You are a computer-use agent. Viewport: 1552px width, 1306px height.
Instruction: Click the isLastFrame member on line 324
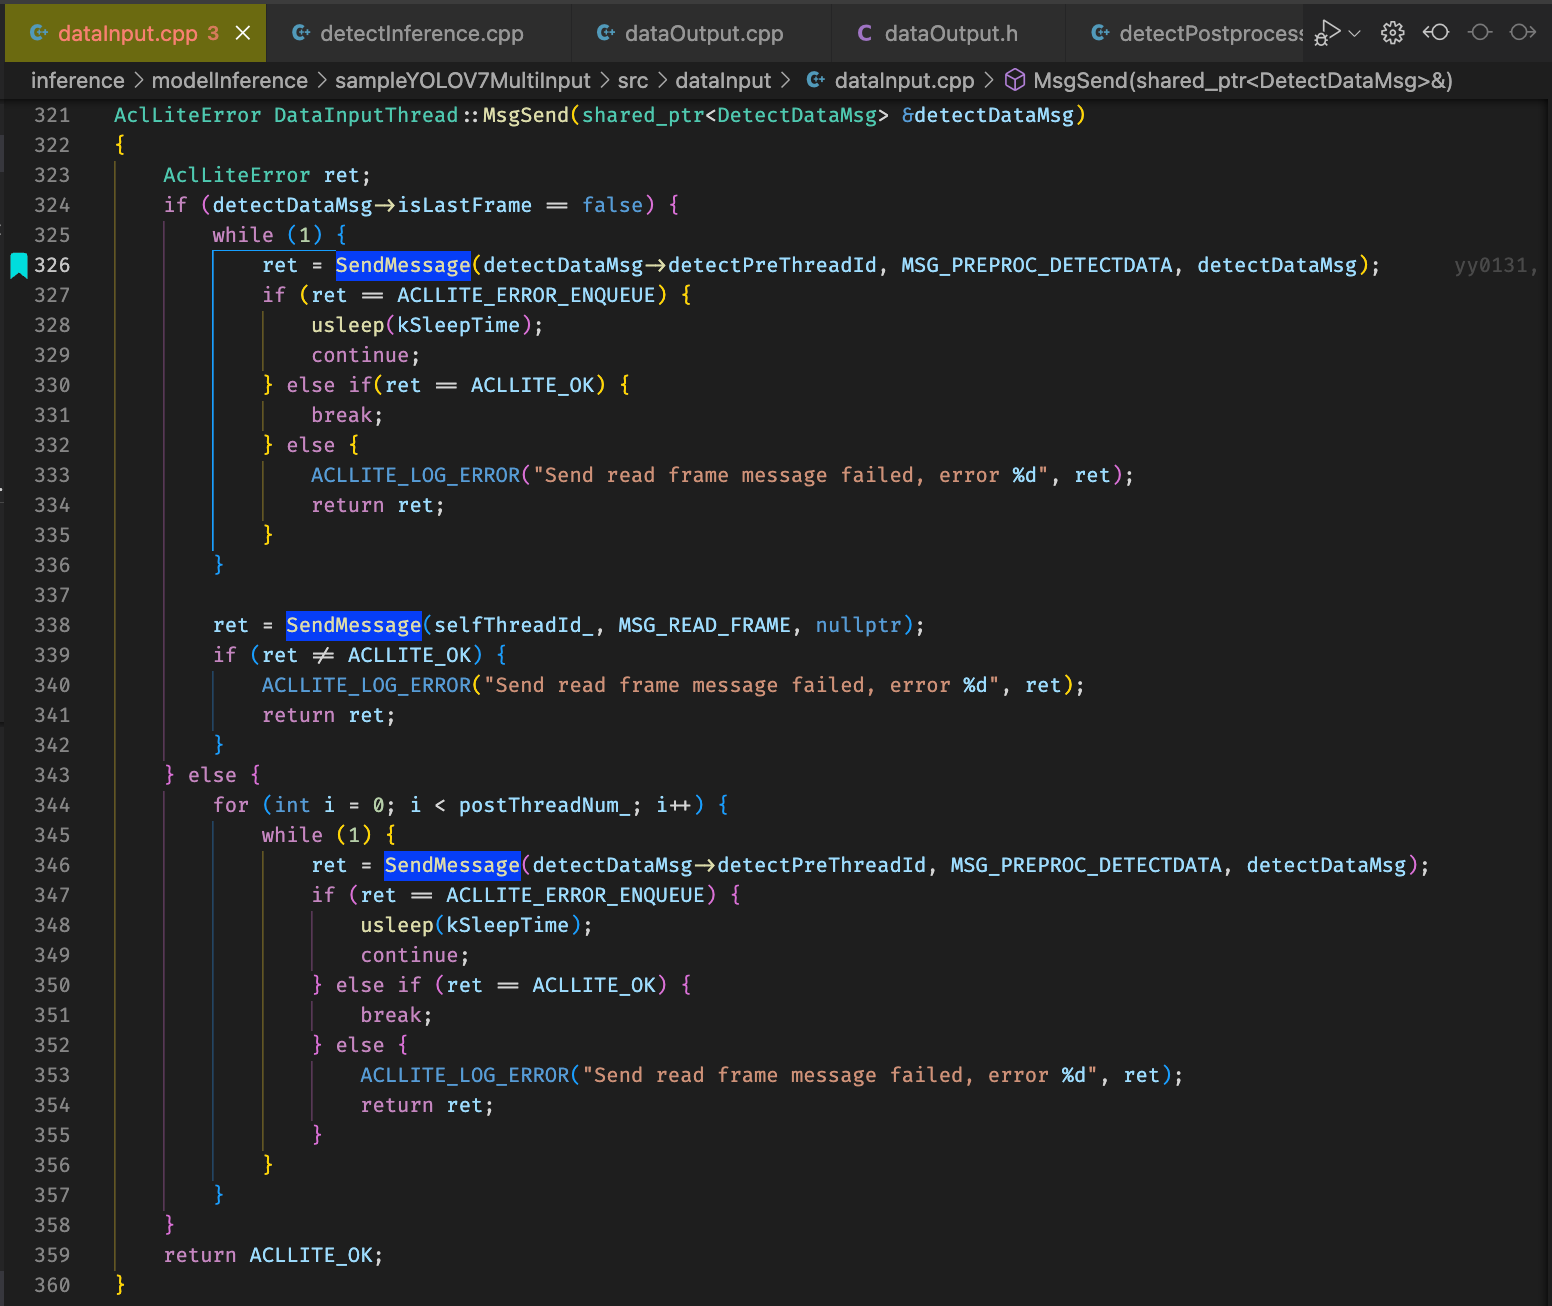[465, 205]
